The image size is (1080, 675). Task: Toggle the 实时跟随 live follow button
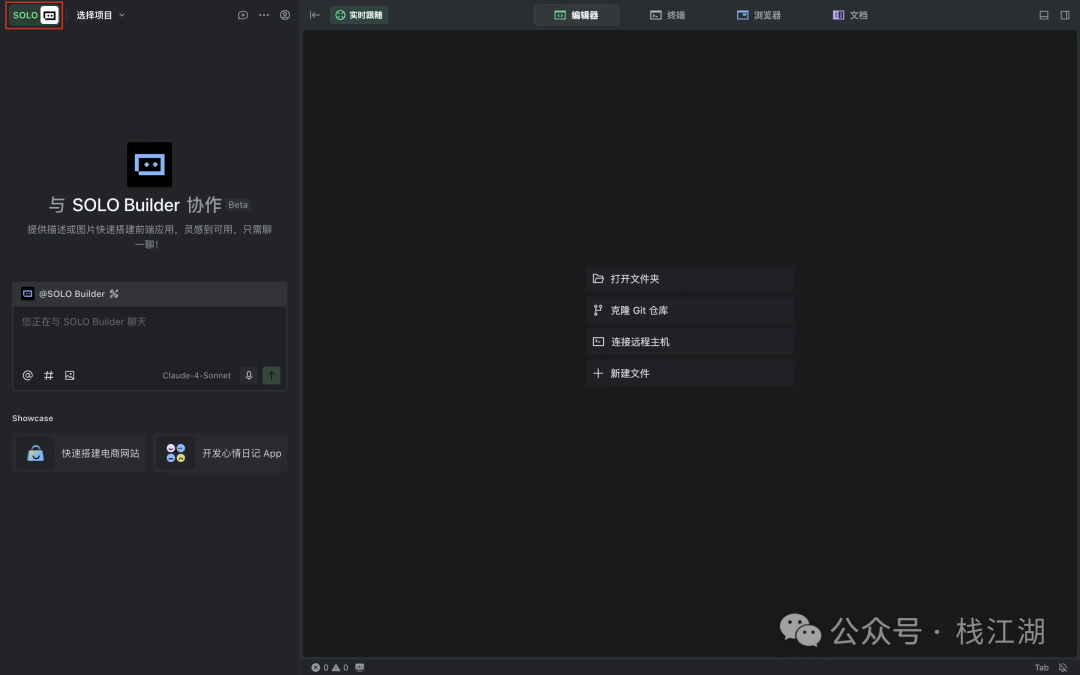359,15
